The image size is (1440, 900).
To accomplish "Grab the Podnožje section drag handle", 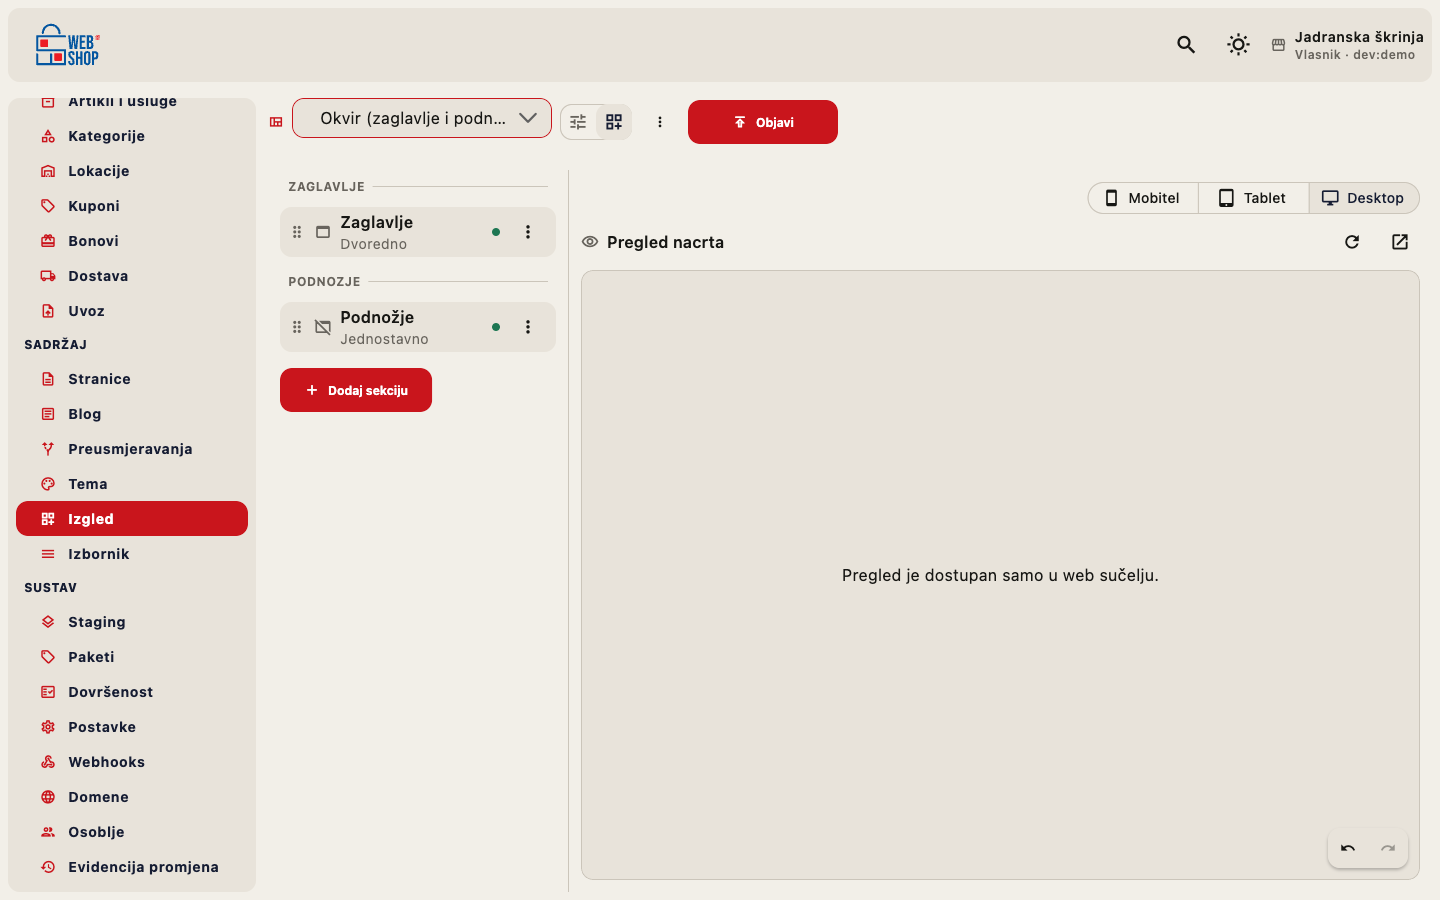I will point(297,327).
